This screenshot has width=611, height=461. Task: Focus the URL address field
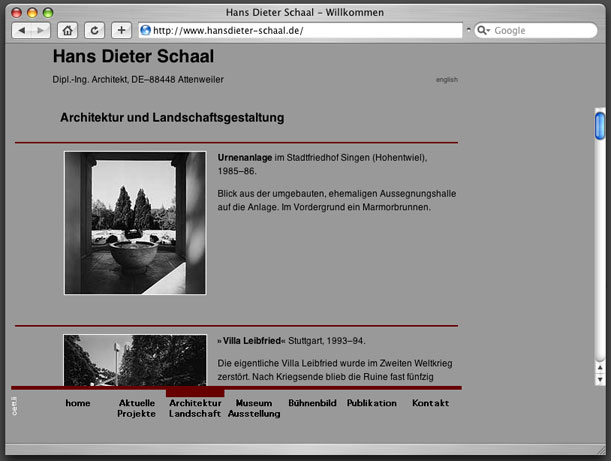(x=300, y=30)
